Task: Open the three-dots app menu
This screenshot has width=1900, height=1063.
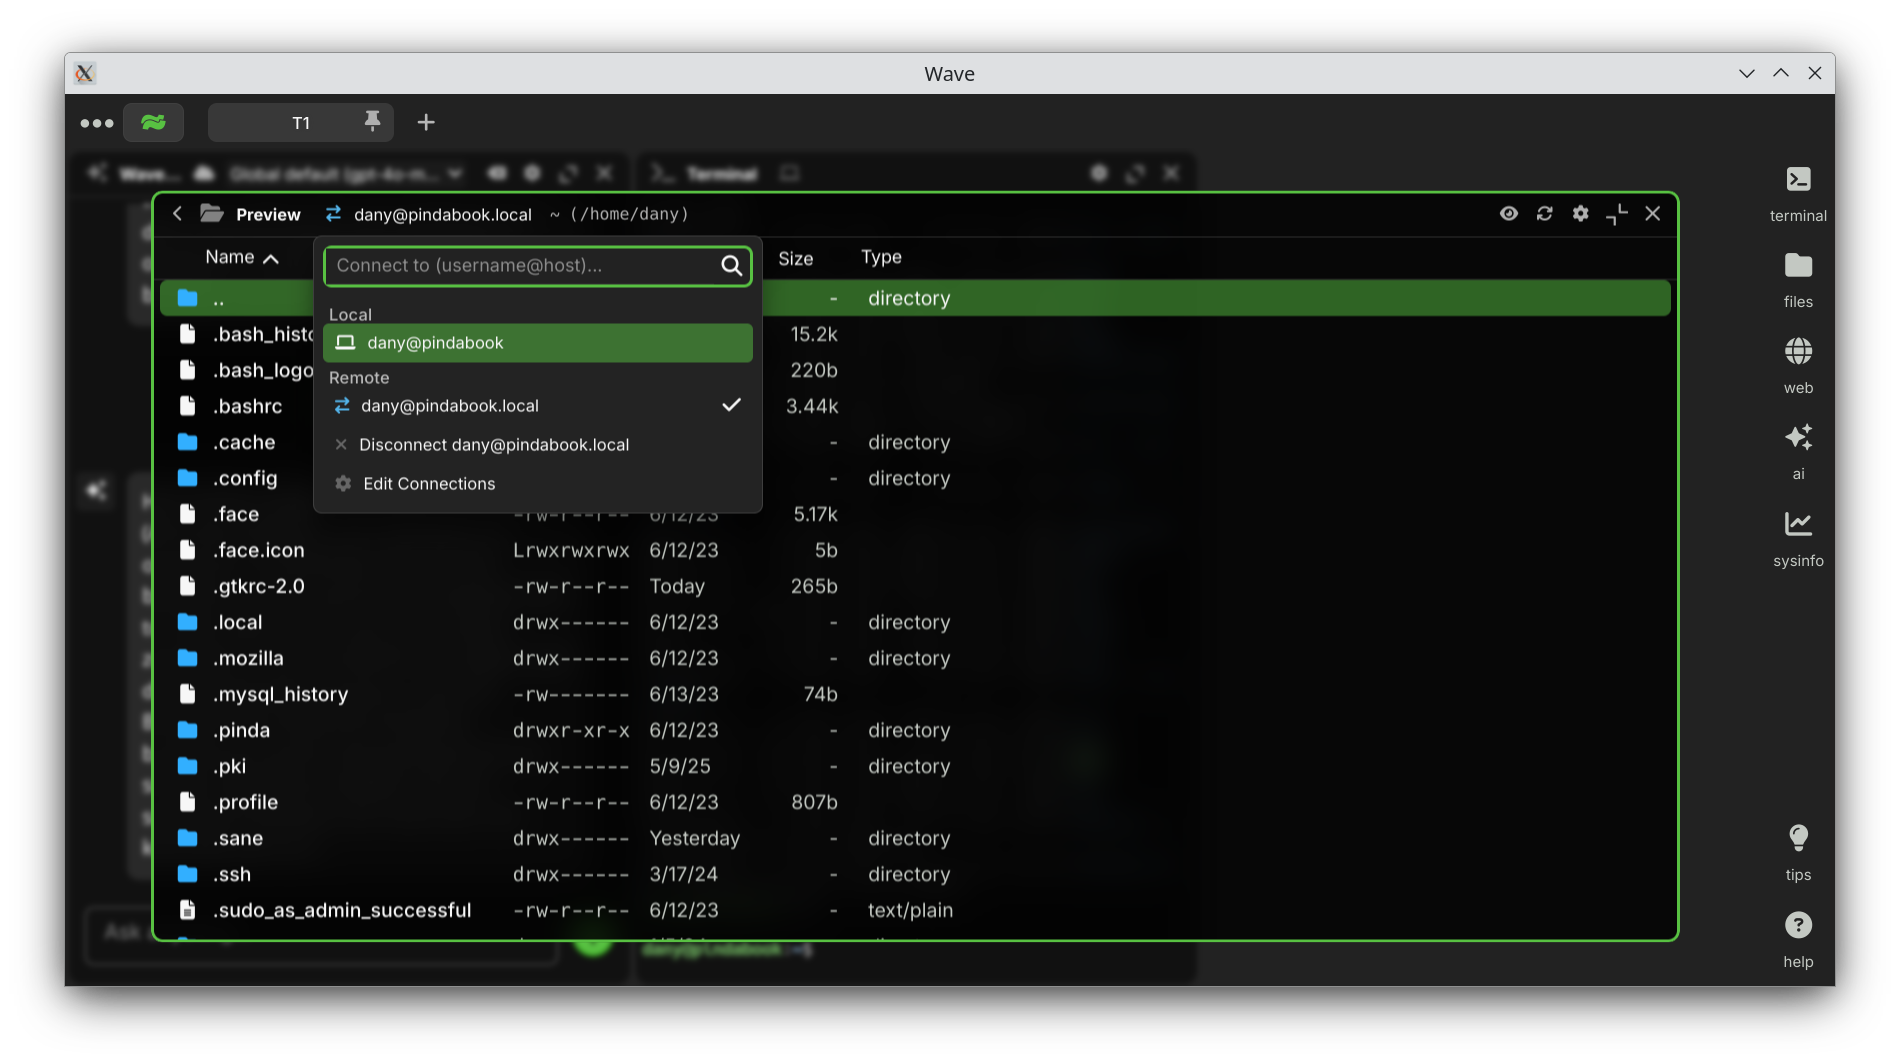Action: [97, 123]
